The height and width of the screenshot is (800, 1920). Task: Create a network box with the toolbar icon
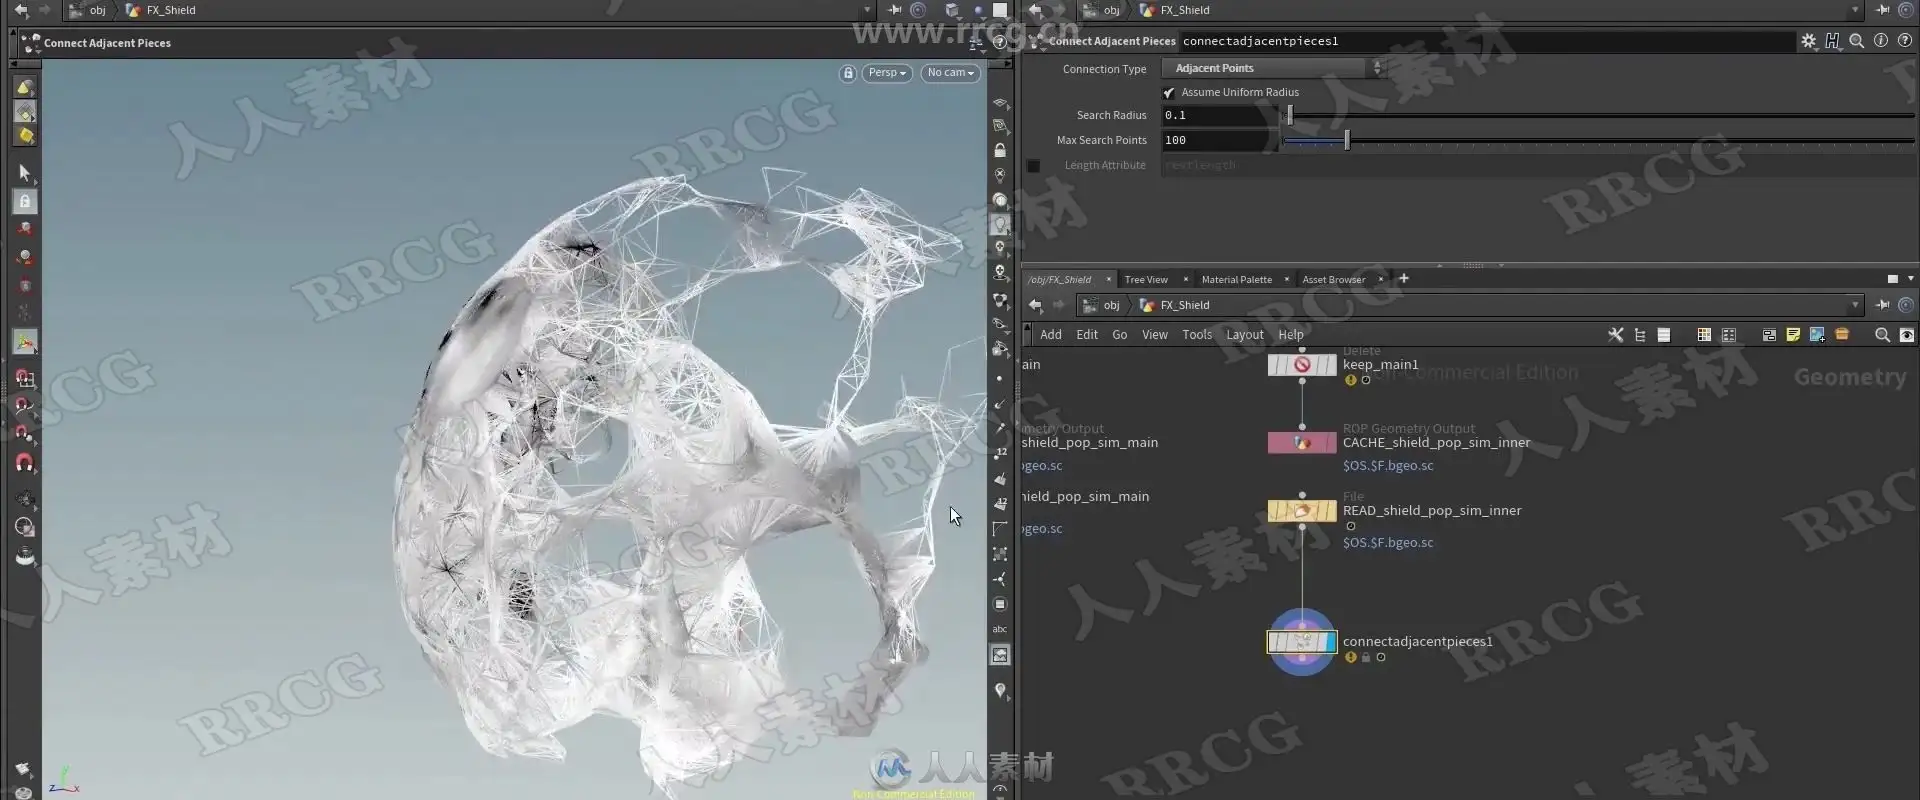1769,335
